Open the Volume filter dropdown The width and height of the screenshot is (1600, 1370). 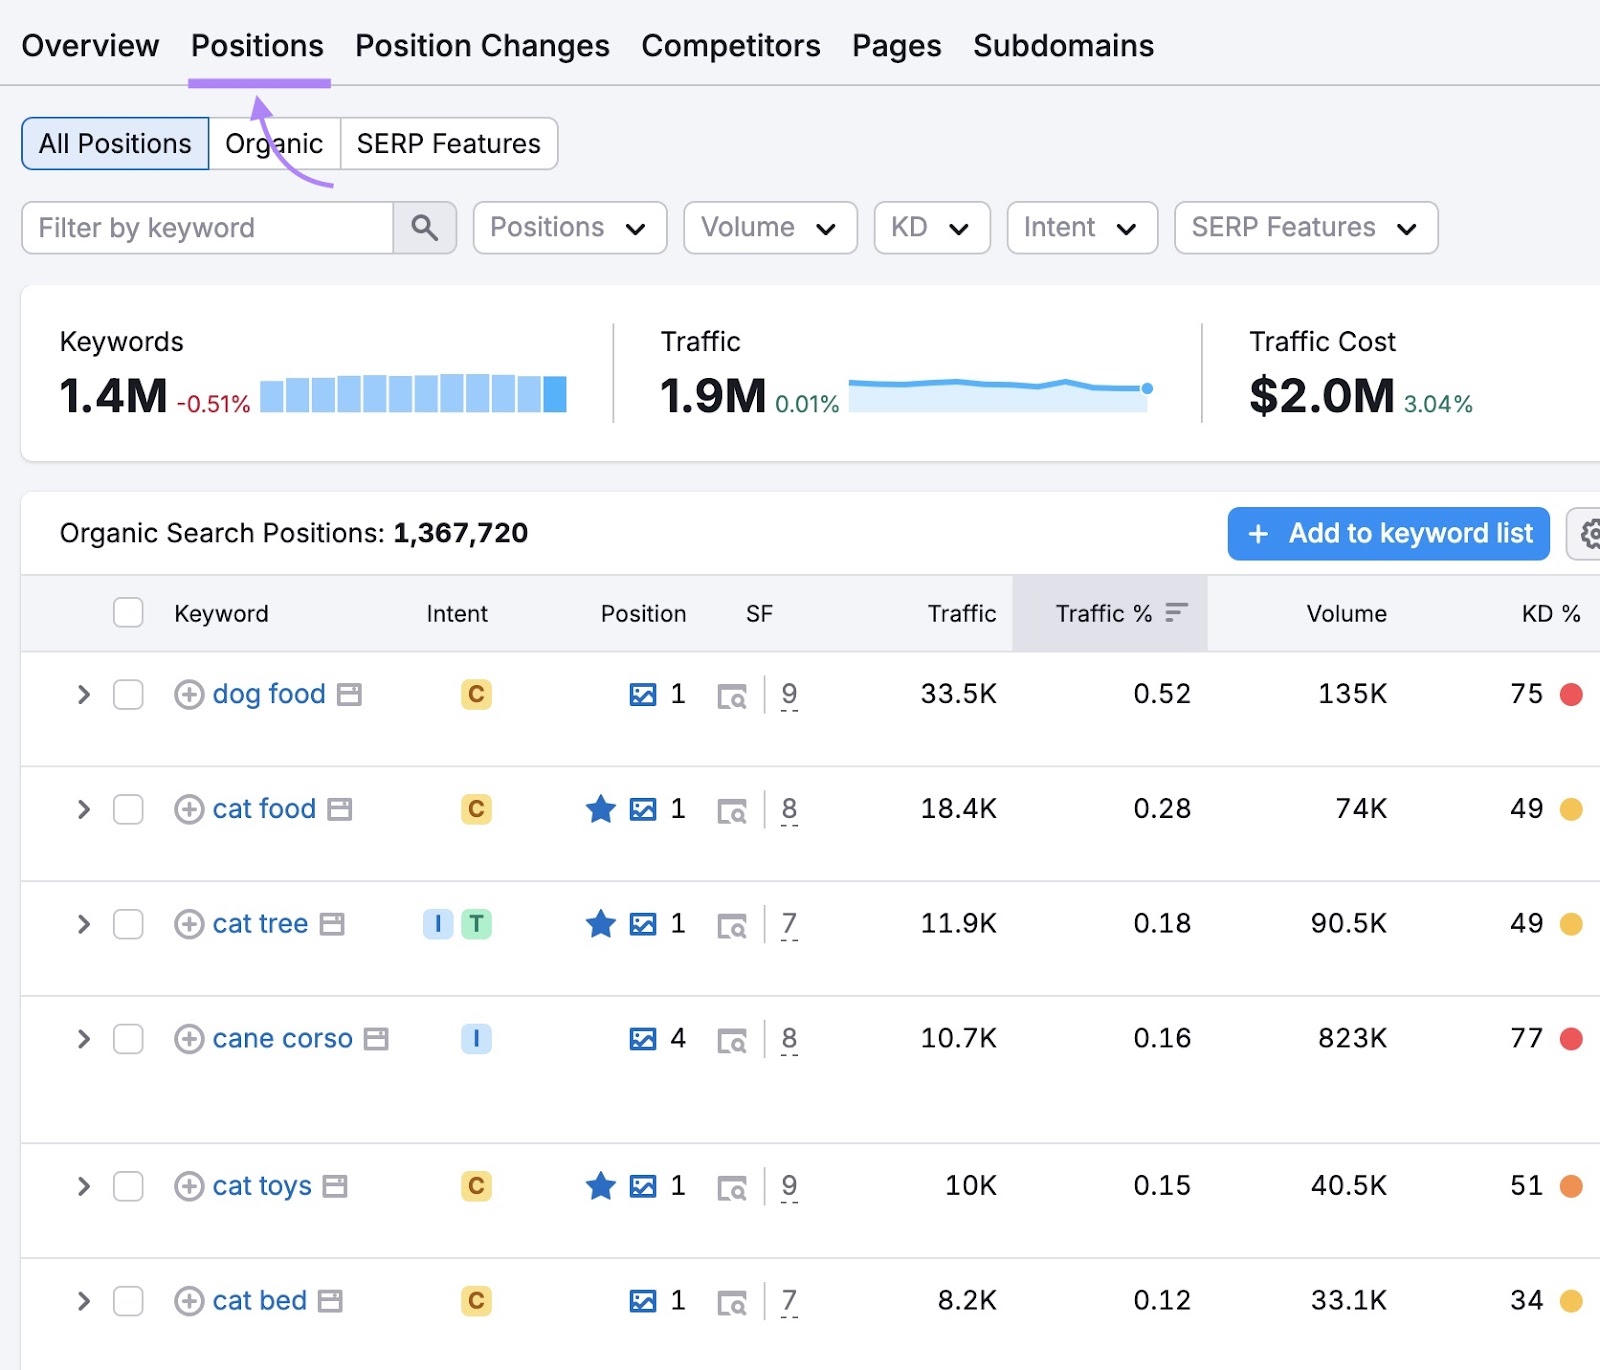[769, 227]
